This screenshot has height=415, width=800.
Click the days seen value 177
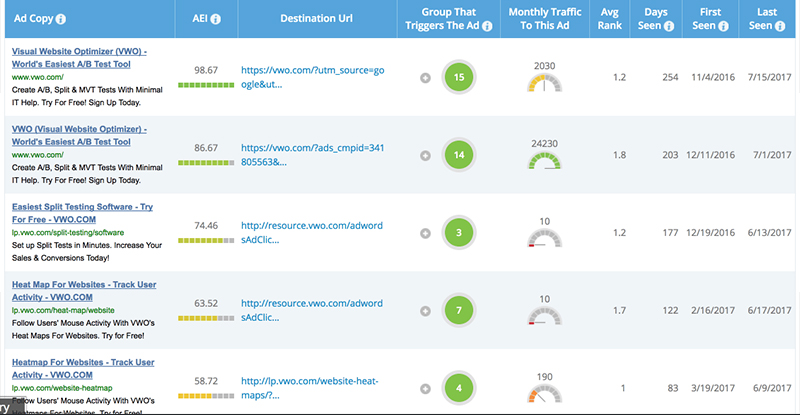click(x=670, y=233)
